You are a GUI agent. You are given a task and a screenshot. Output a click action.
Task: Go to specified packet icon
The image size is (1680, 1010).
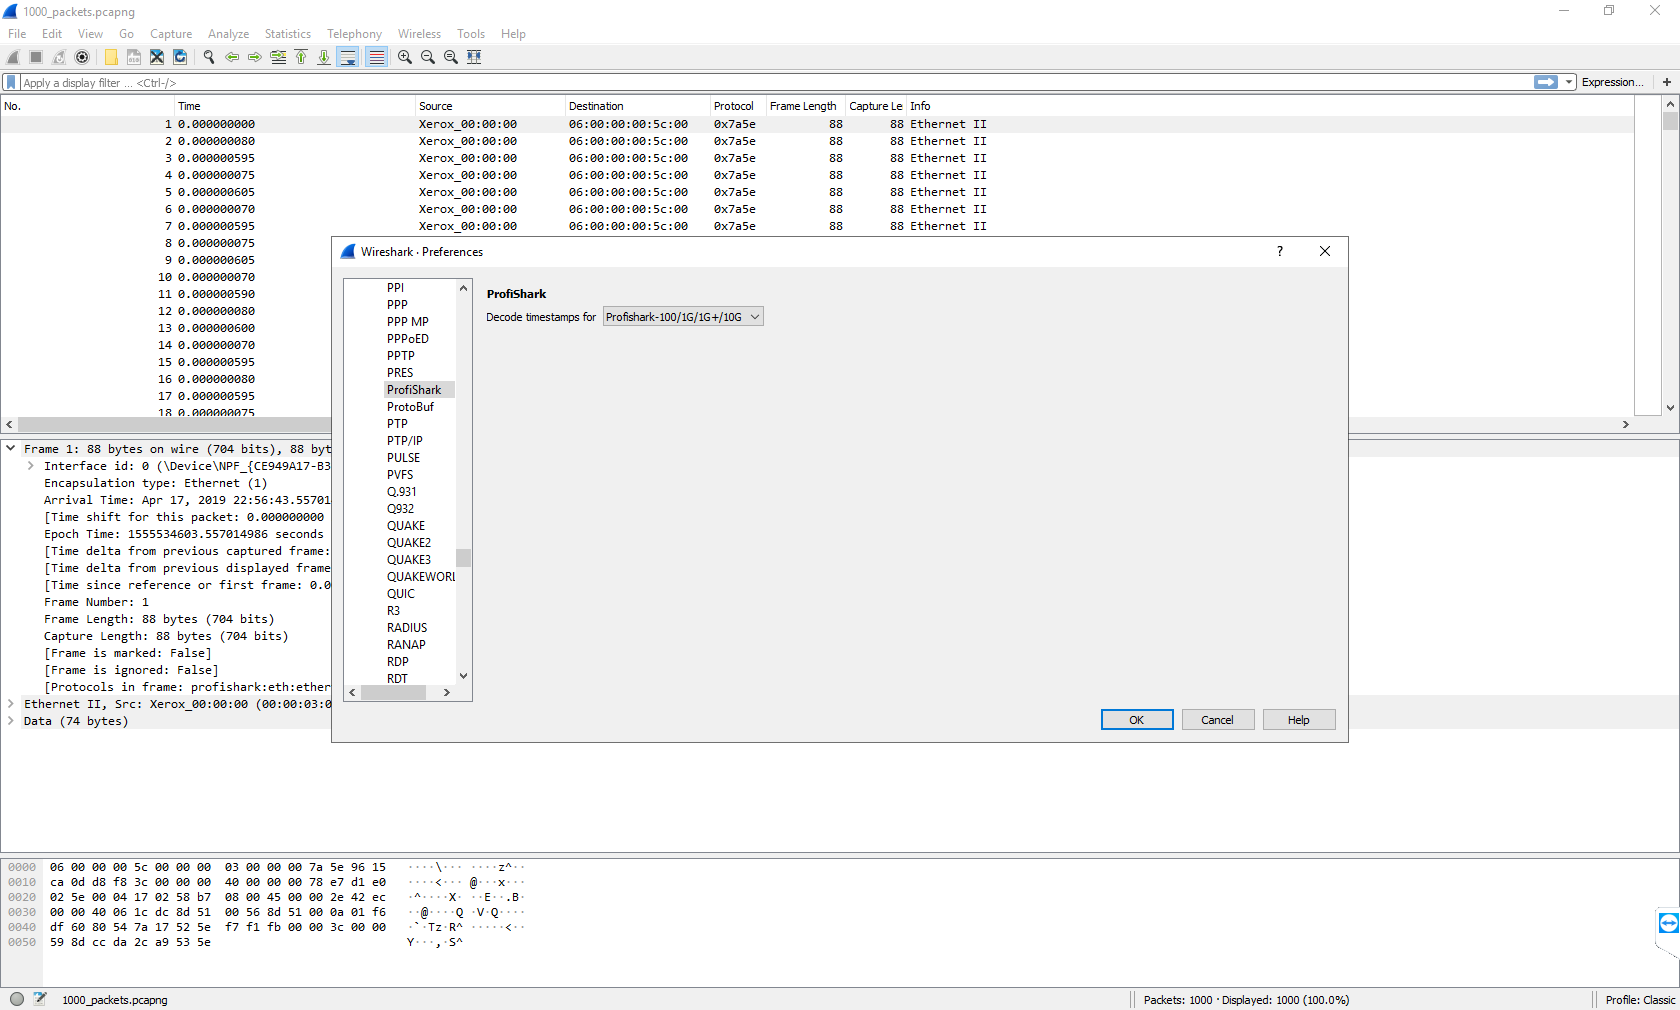(x=278, y=57)
